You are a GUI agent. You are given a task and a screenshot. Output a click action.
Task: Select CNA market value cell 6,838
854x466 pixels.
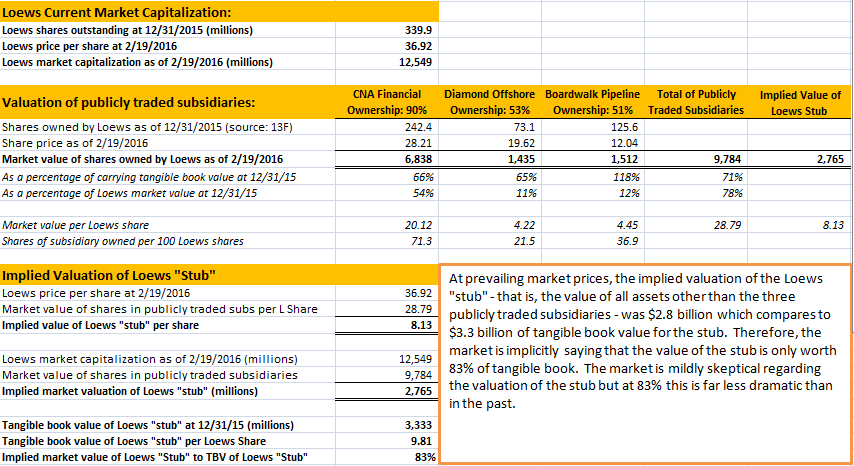tap(418, 159)
